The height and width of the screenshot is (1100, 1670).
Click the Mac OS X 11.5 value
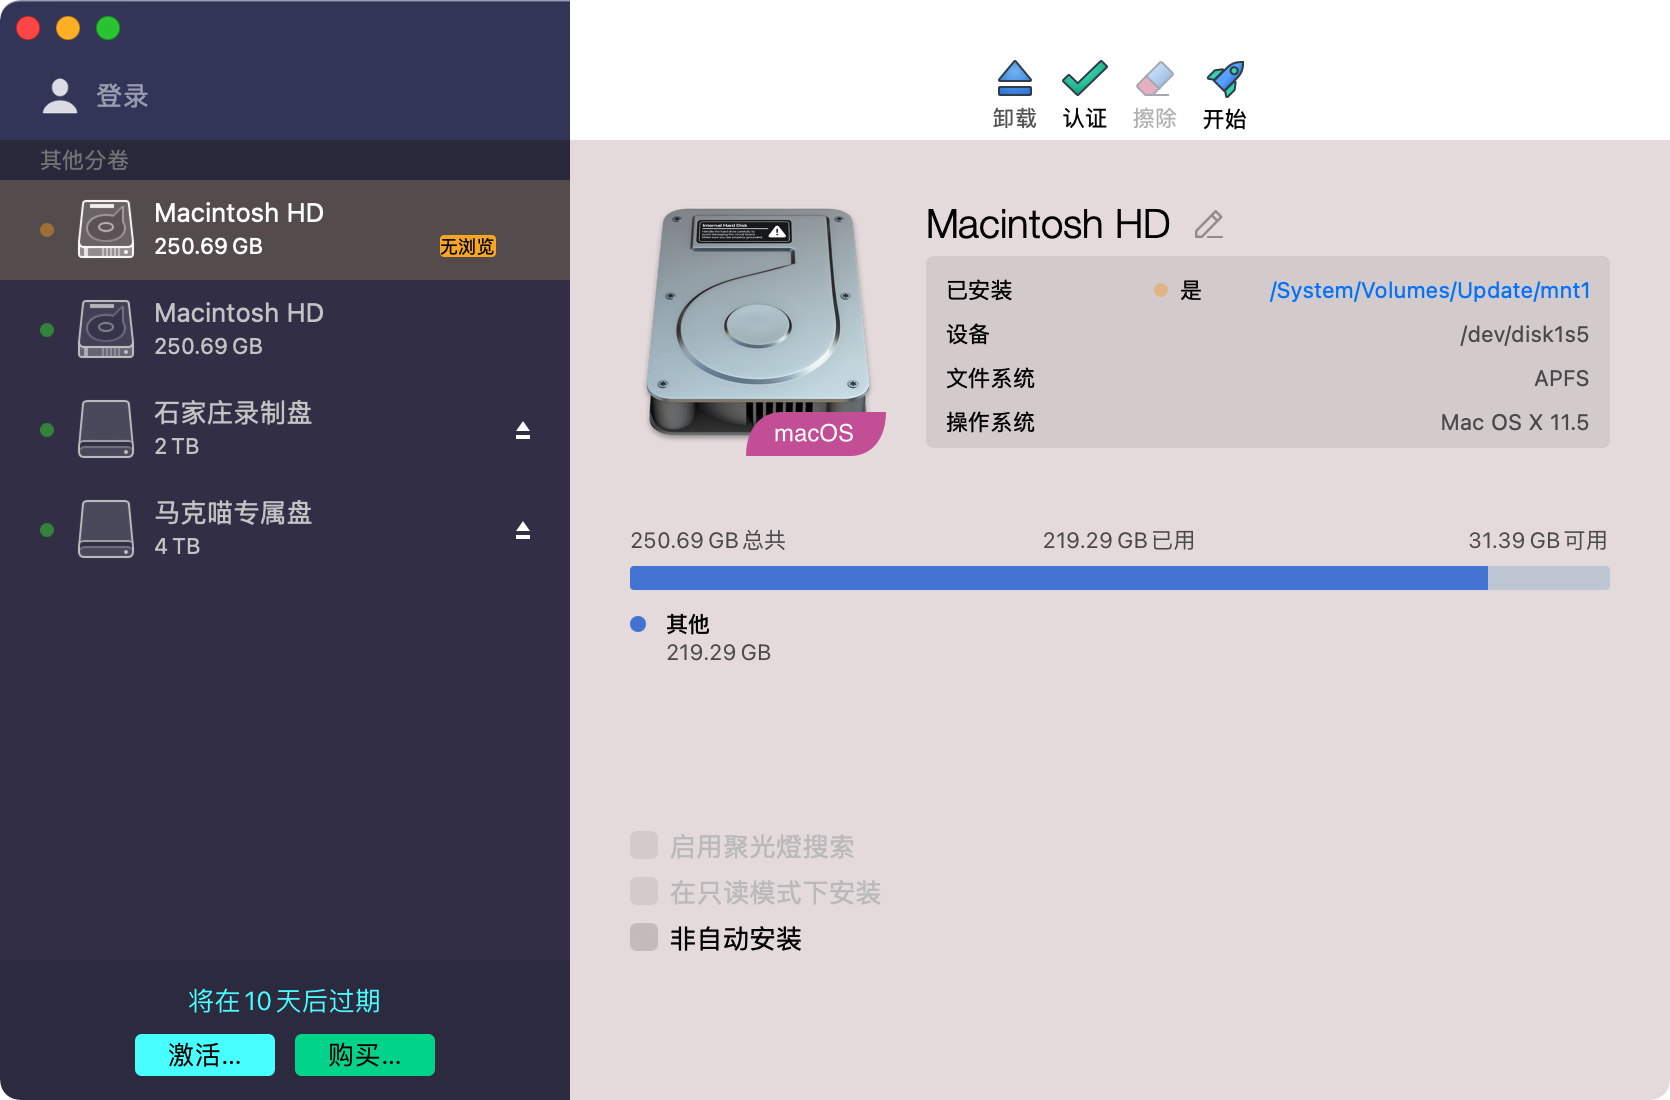coord(1515,422)
